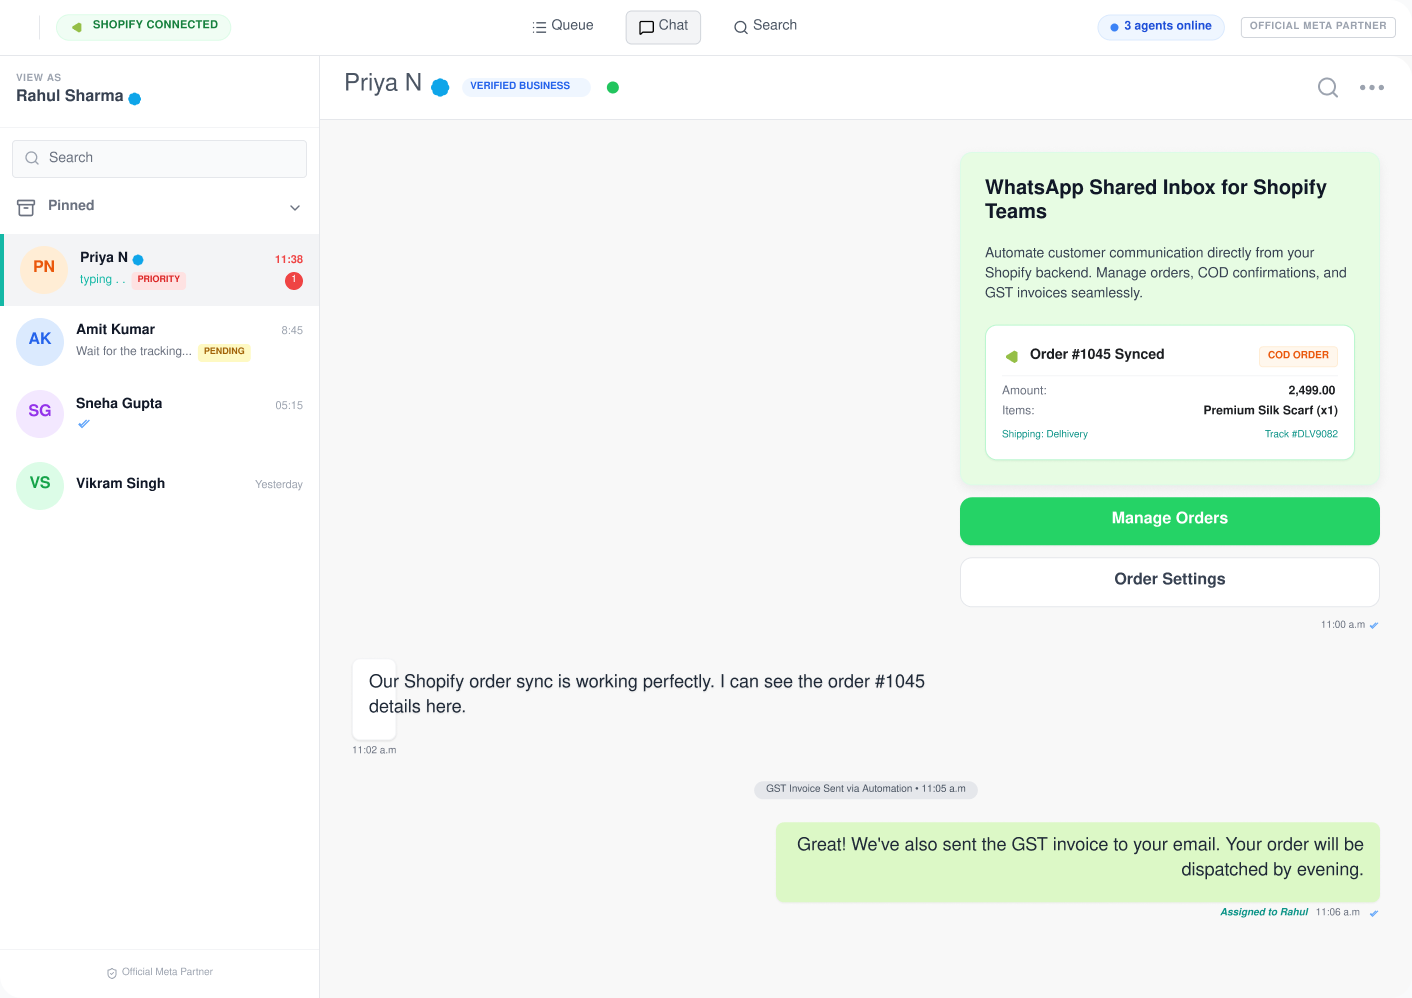Click the Shopify icon beside Order #1045 Synced
The image size is (1412, 998).
[x=1012, y=356]
